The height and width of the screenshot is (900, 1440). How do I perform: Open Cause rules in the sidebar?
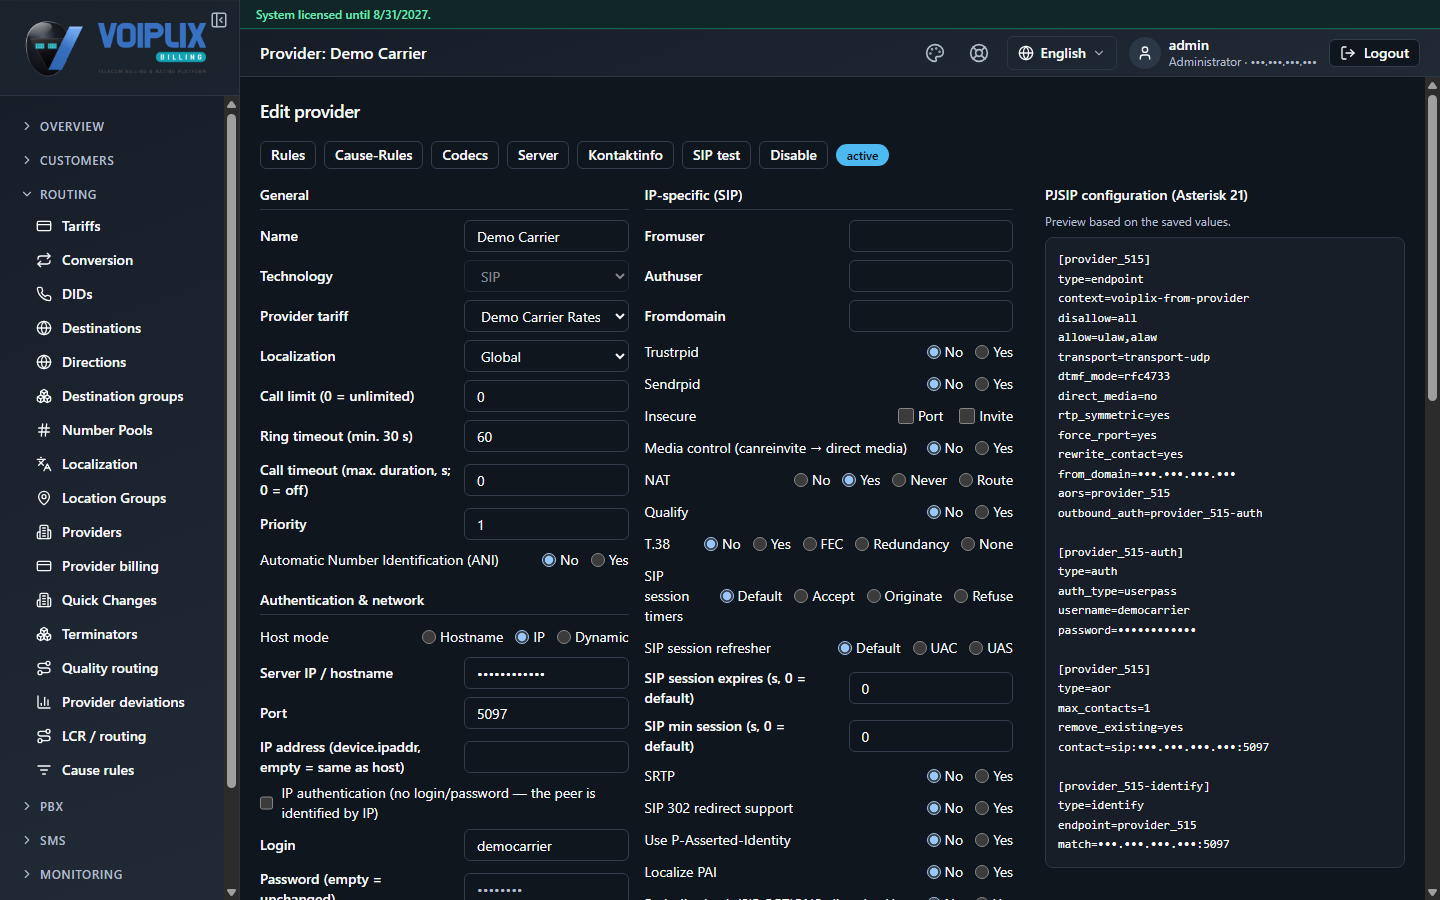[x=98, y=770]
